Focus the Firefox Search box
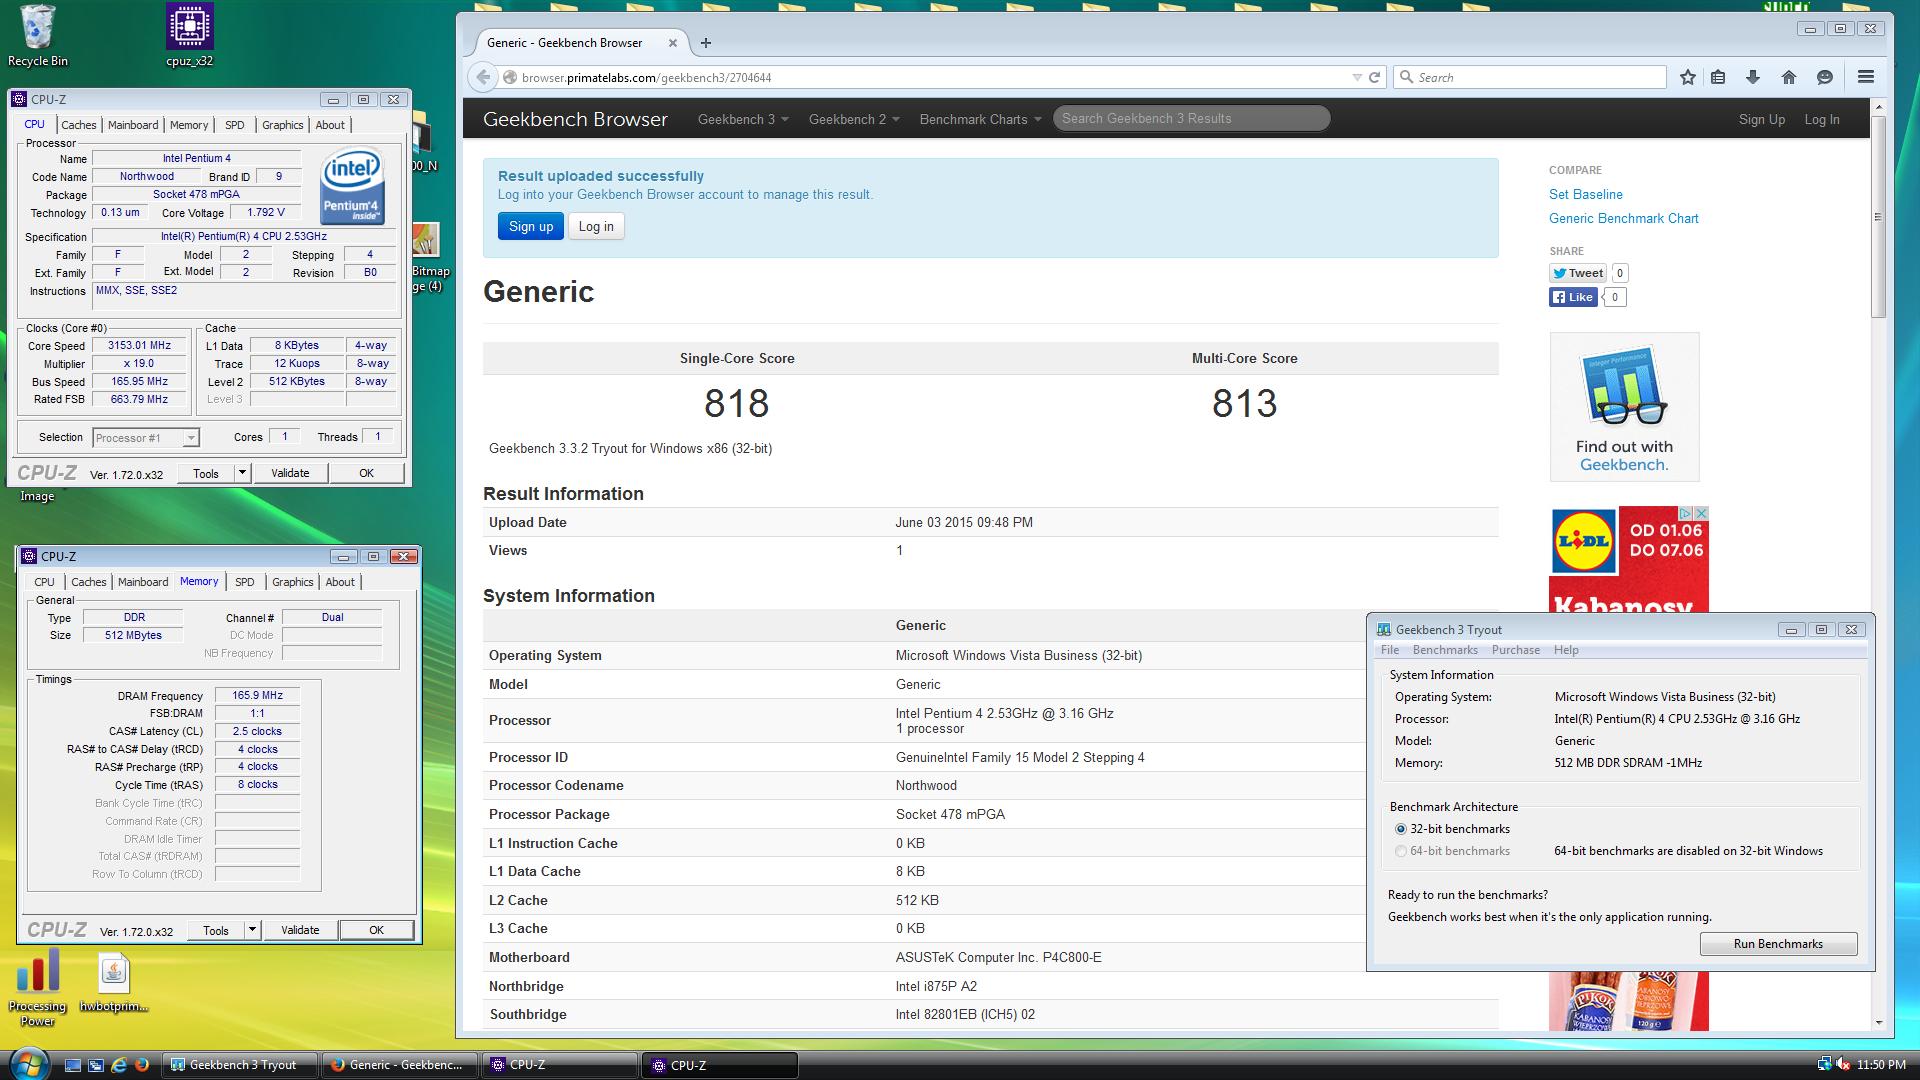Viewport: 1920px width, 1080px height. point(1531,77)
